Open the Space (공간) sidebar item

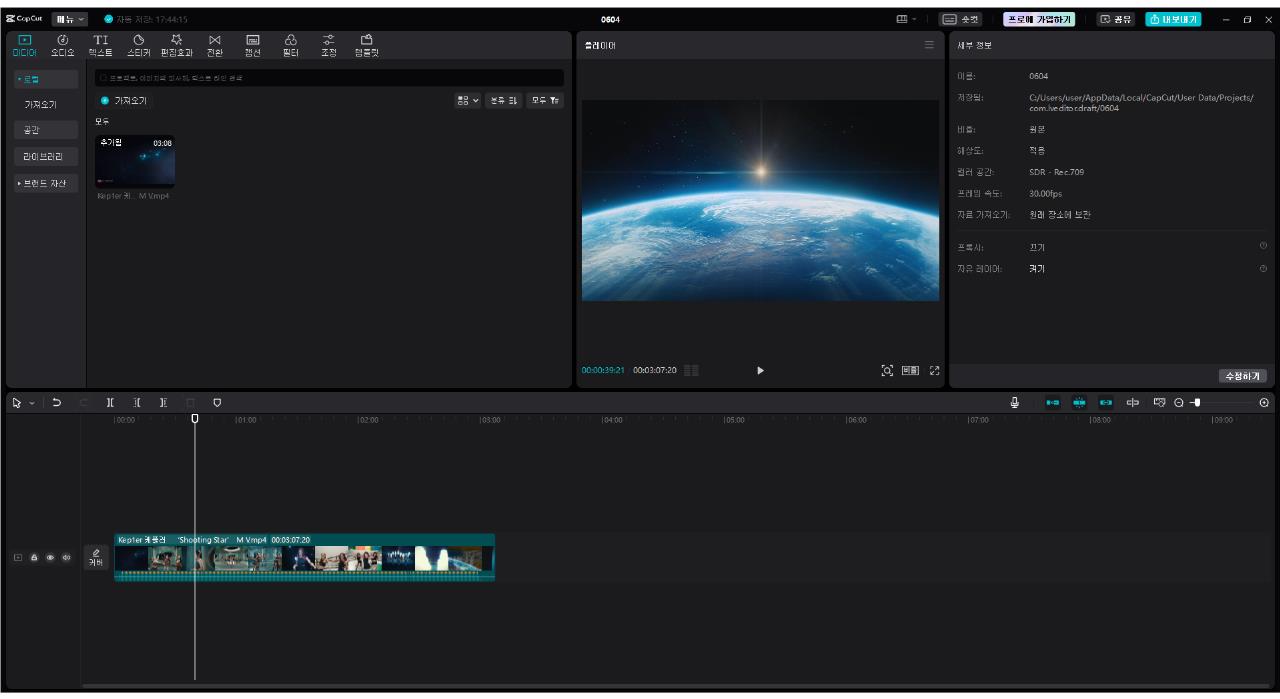pyautogui.click(x=45, y=130)
